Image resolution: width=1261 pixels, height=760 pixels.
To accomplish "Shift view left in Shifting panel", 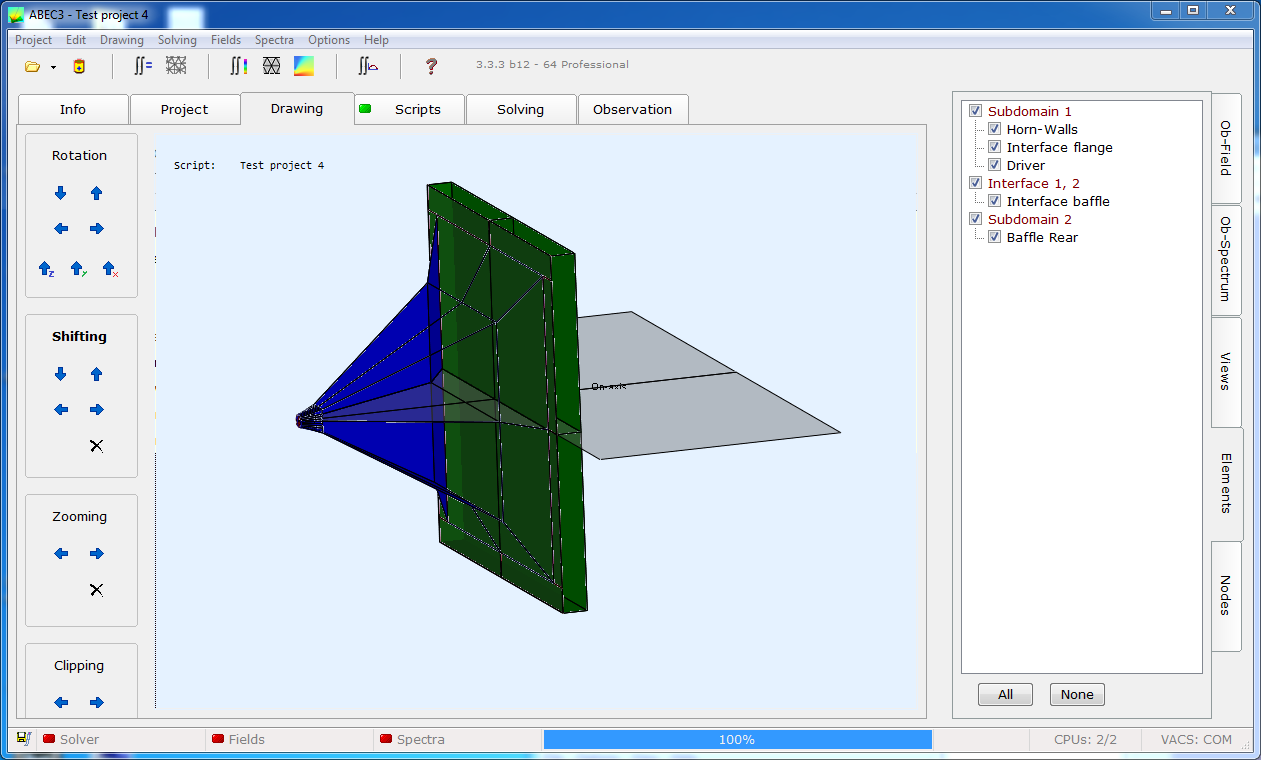I will 61,410.
